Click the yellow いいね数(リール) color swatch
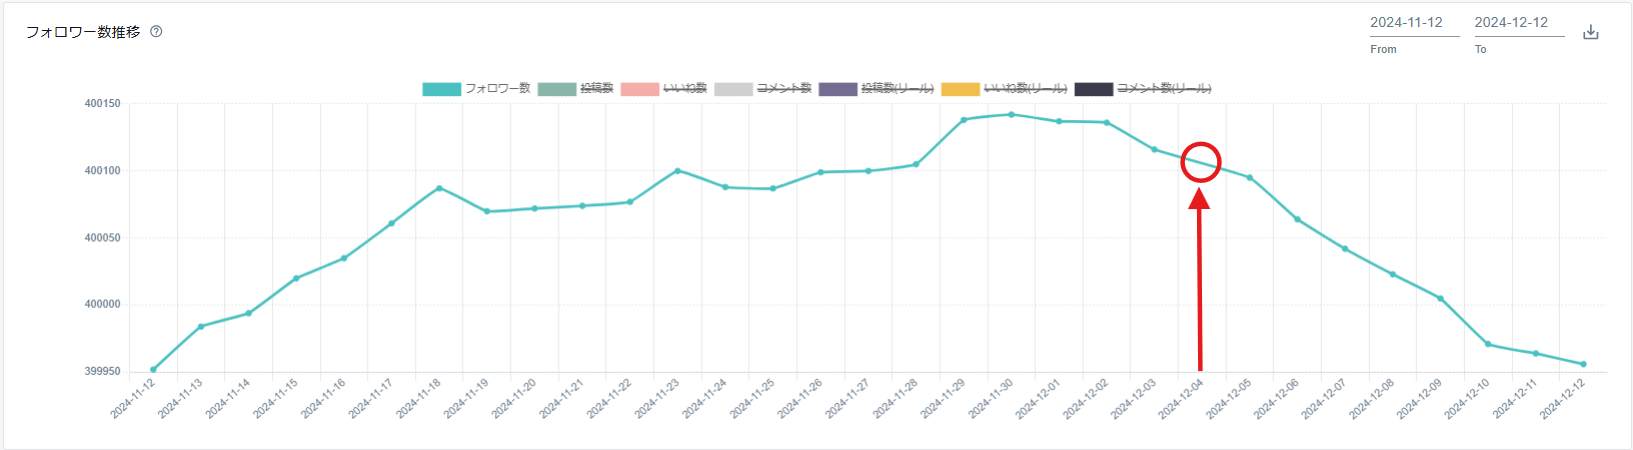The height and width of the screenshot is (450, 1633). (x=960, y=89)
